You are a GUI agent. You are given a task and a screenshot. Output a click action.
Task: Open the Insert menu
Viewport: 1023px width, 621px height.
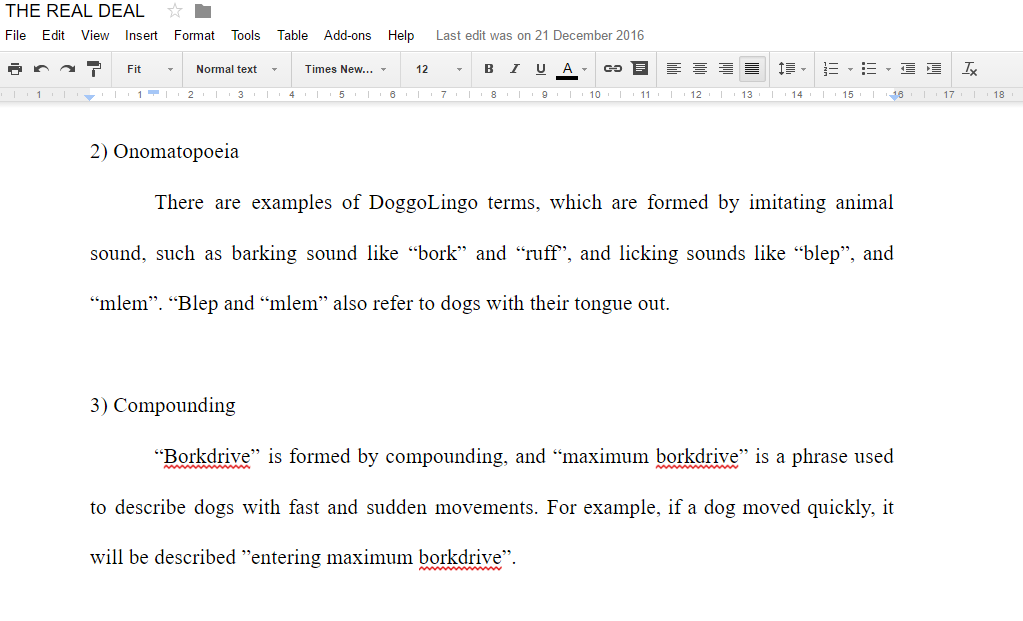pyautogui.click(x=141, y=35)
